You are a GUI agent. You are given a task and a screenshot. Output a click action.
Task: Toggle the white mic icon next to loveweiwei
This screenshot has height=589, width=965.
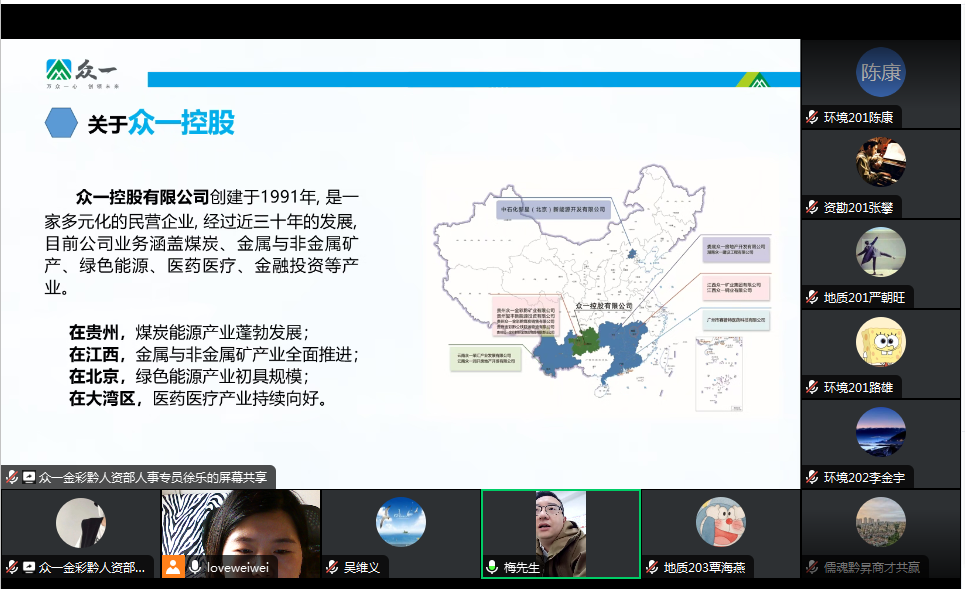pos(194,568)
